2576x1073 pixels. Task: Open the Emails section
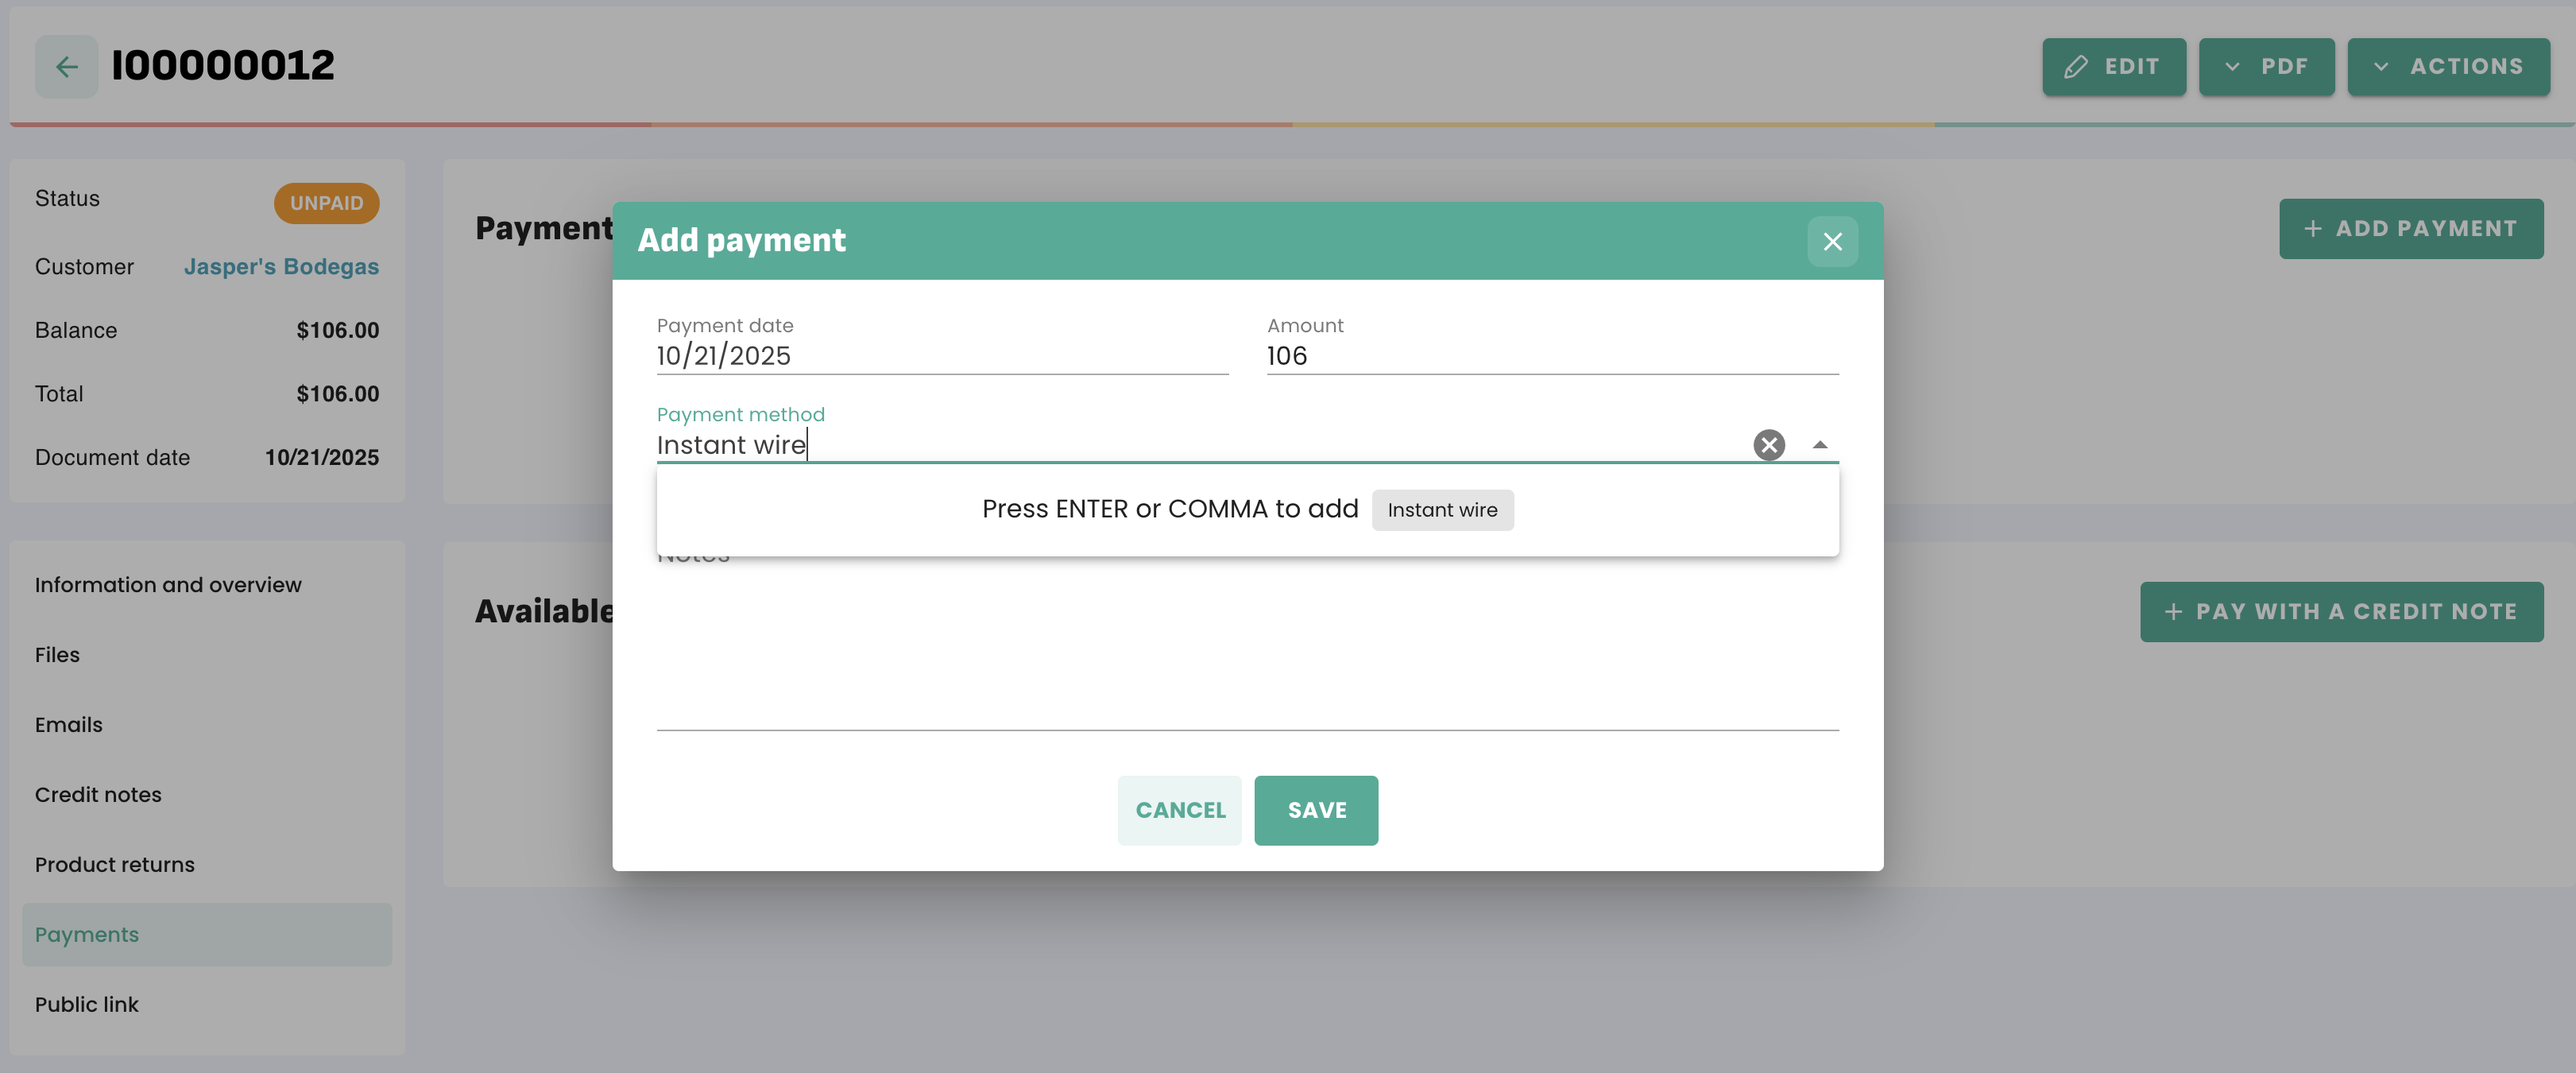tap(68, 725)
